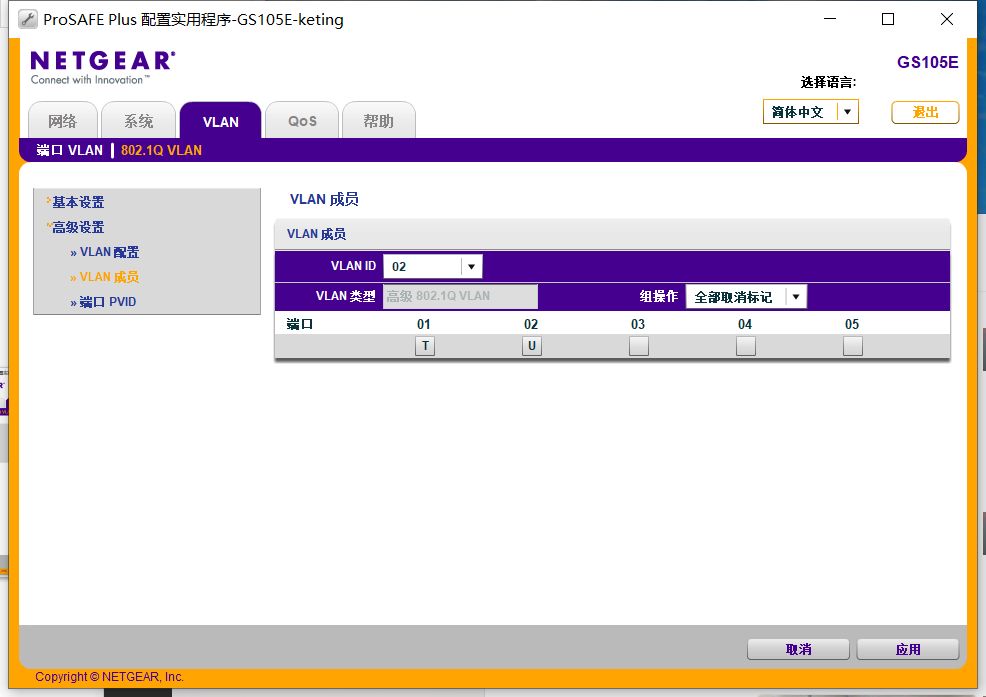Click the 退出 logout button
The width and height of the screenshot is (986, 697).
click(x=925, y=113)
